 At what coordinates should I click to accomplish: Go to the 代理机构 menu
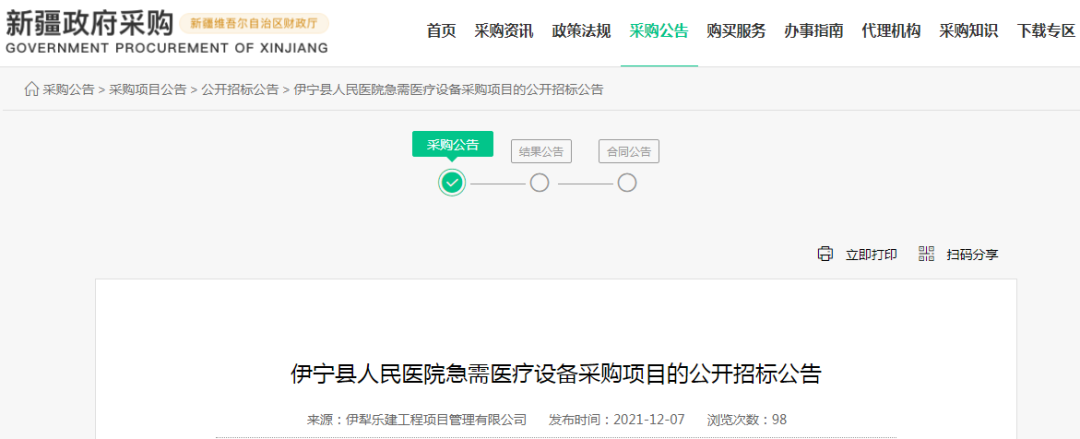(x=891, y=31)
